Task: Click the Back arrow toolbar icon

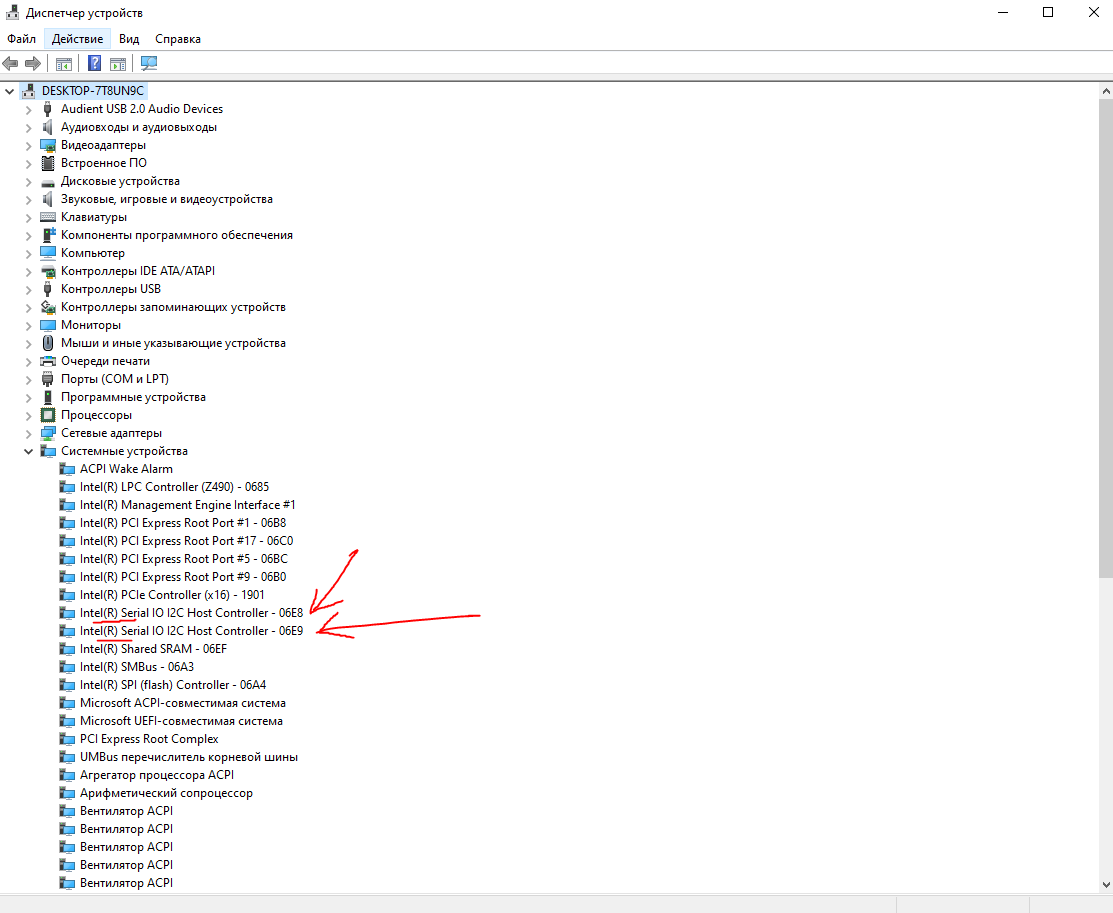Action: point(11,64)
